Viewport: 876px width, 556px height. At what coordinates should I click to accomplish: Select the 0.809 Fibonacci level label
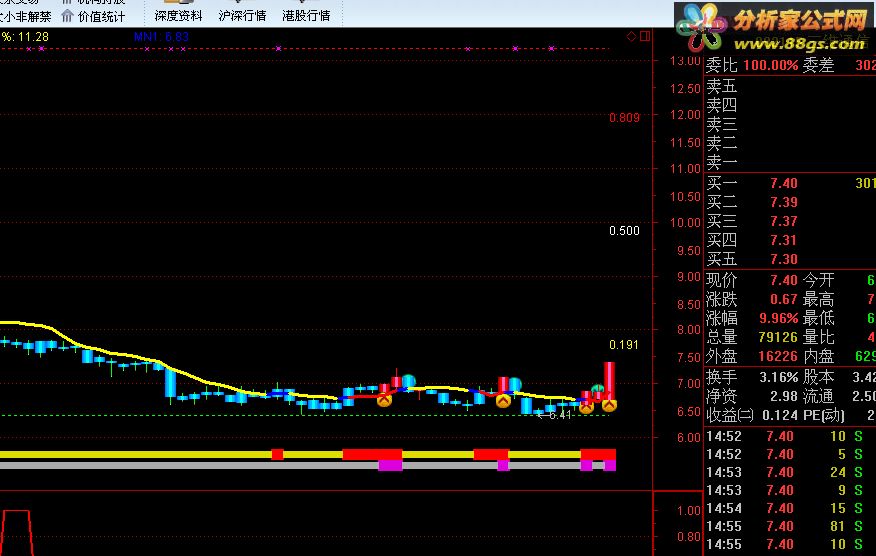click(x=624, y=117)
